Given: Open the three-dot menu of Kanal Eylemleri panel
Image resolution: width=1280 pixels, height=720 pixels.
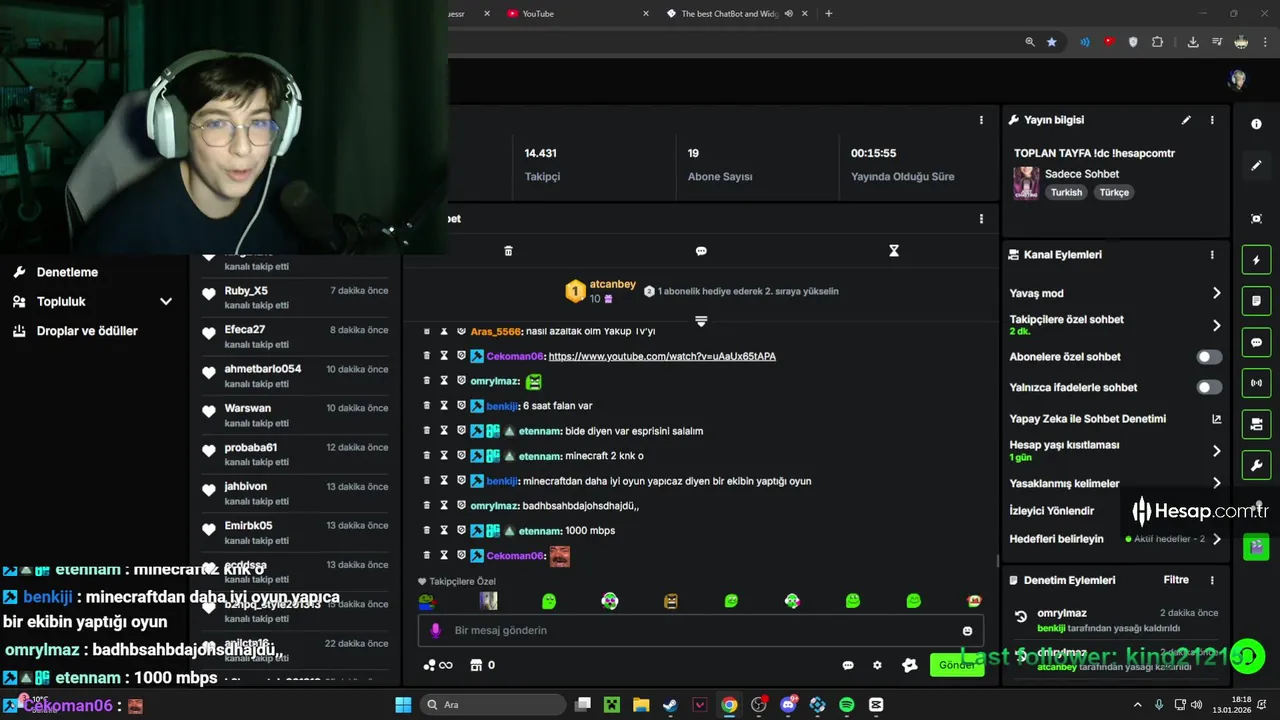Looking at the screenshot, I should point(1212,255).
